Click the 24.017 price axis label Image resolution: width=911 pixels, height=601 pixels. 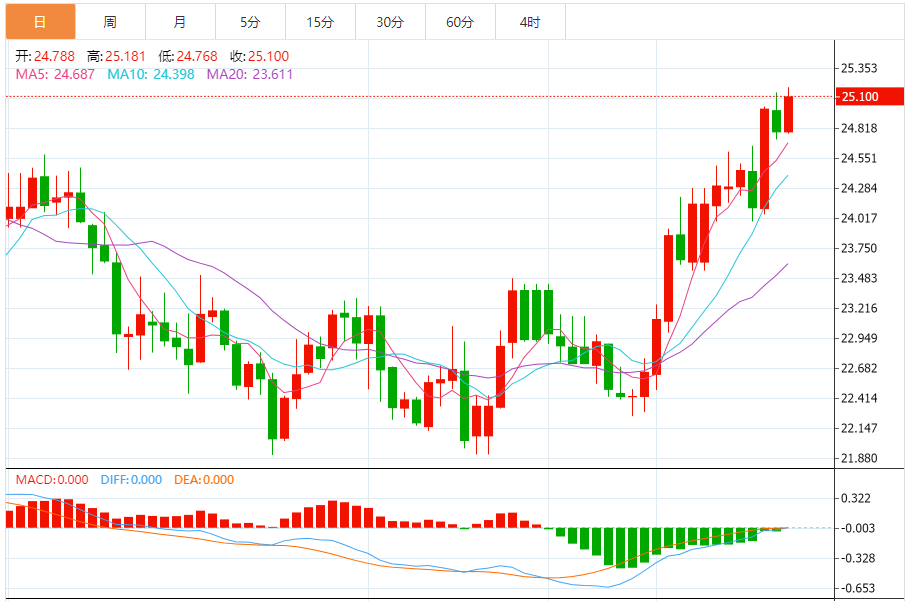coord(859,219)
